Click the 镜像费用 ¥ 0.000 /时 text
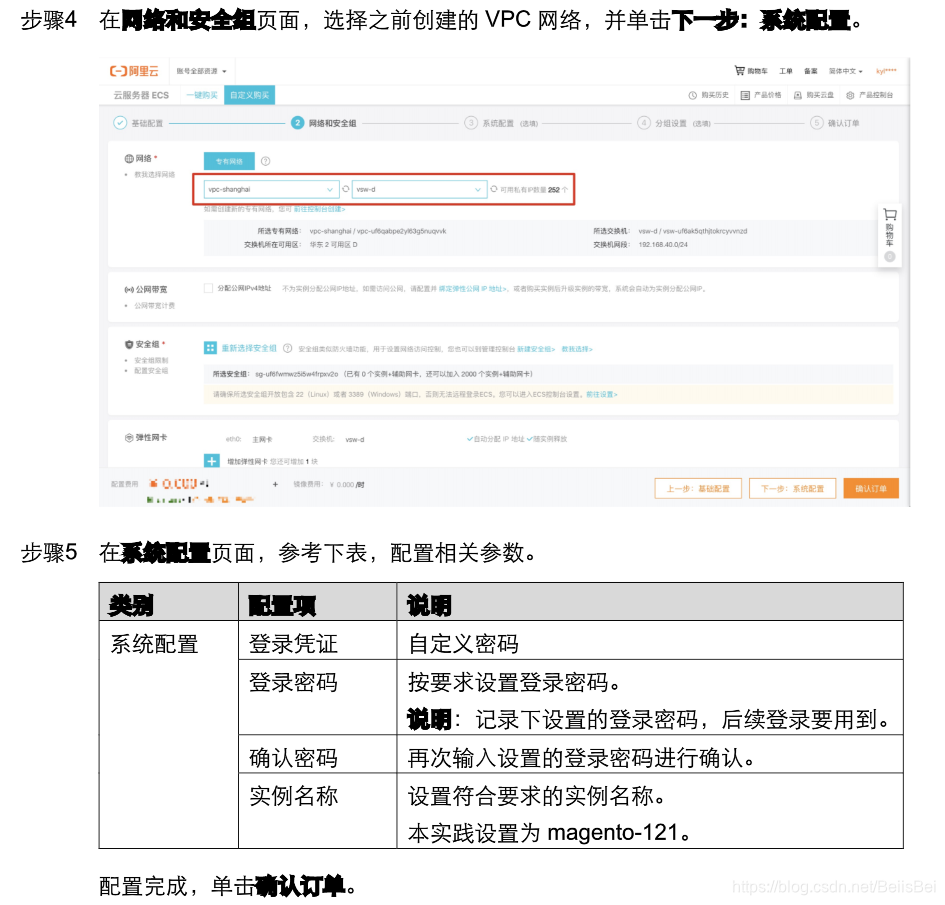Screen dimensions: 945x905 328,484
